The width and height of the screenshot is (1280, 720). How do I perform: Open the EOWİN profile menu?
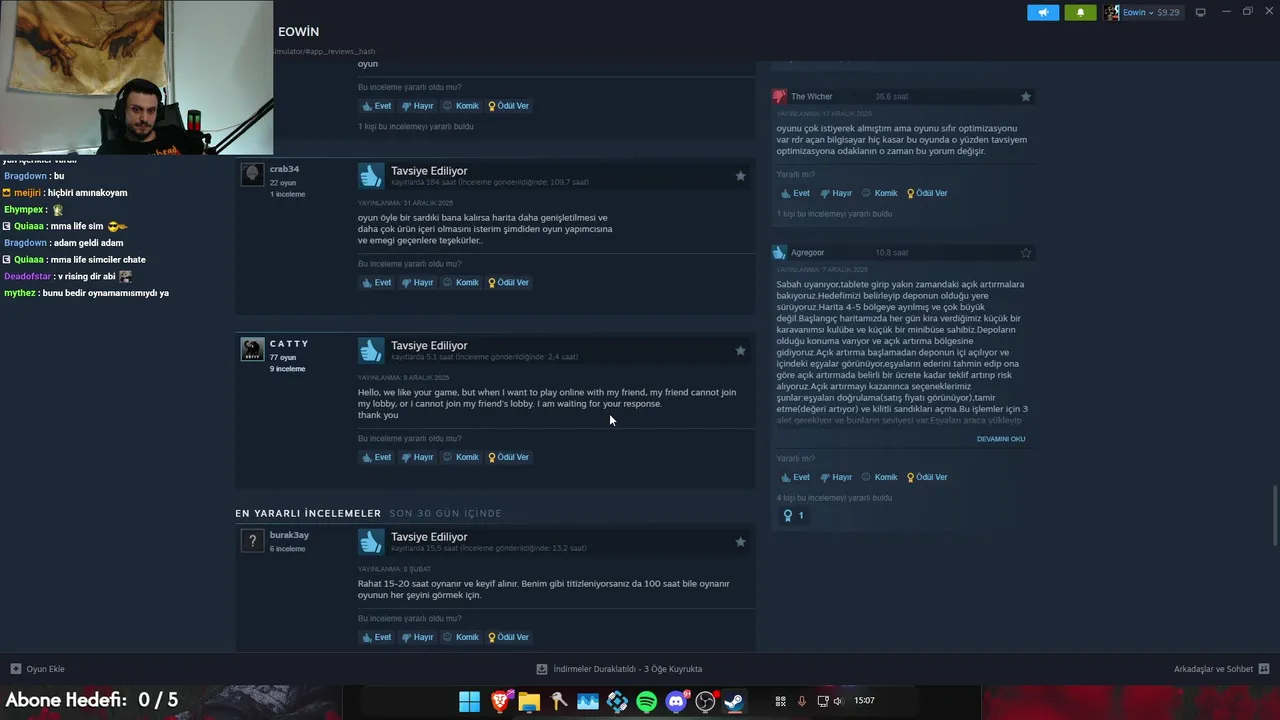point(298,32)
